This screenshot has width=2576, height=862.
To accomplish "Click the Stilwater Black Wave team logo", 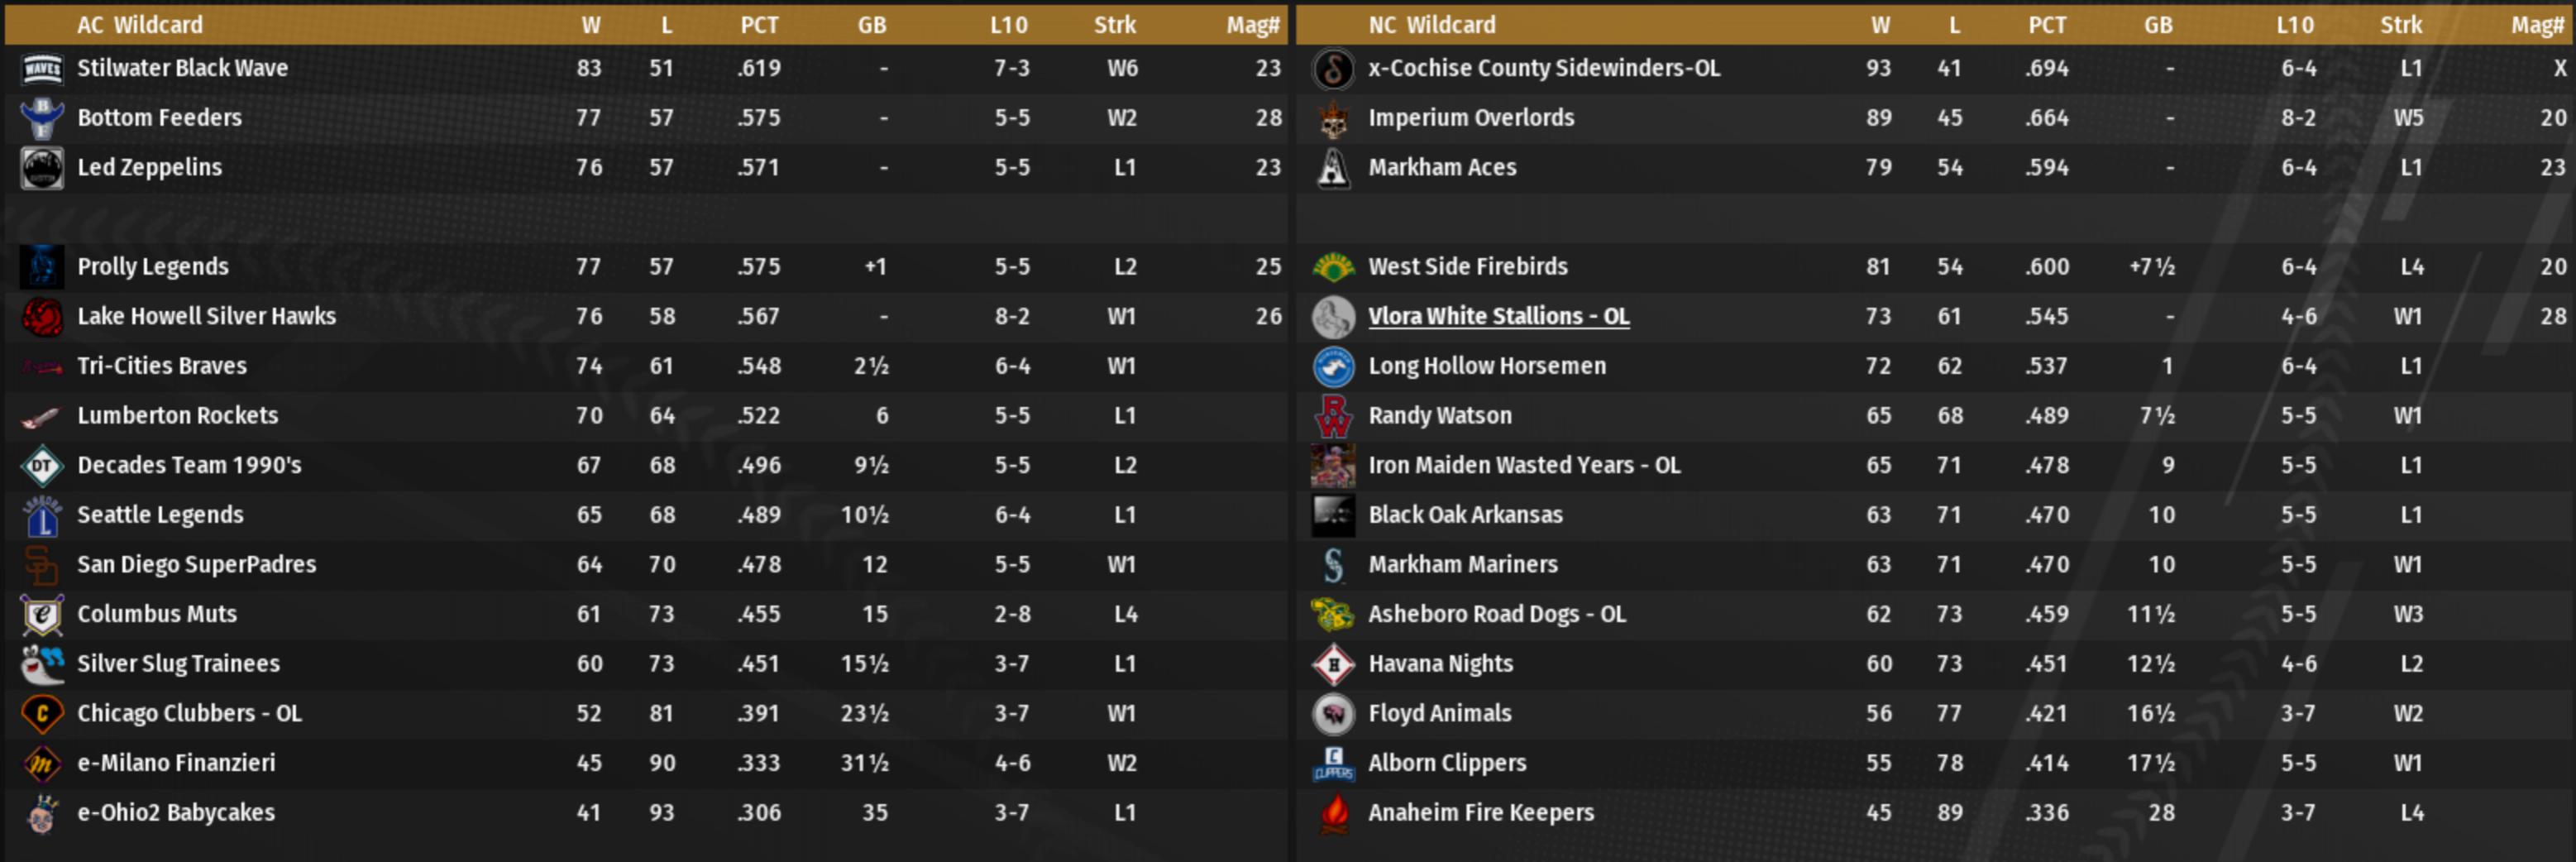I will tap(42, 68).
